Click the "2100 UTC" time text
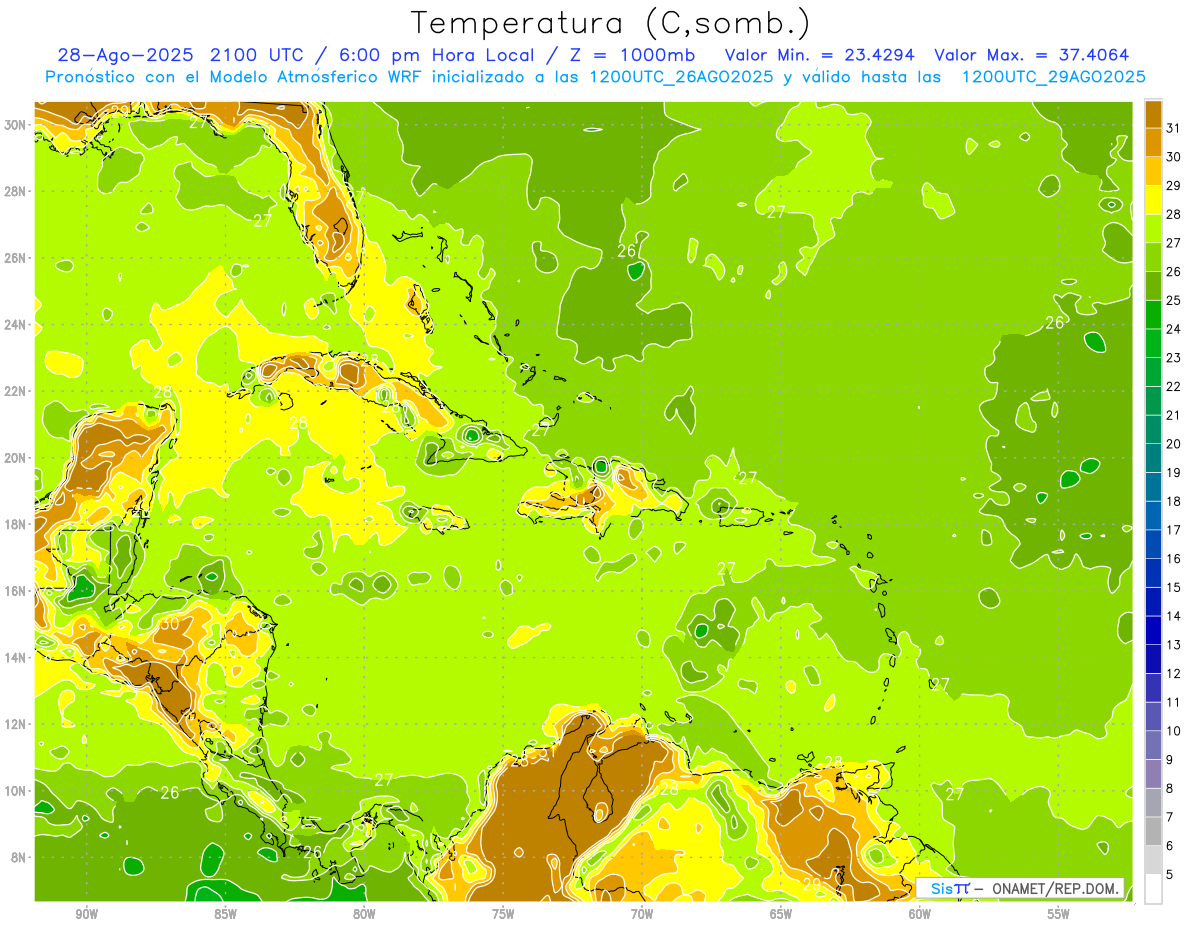This screenshot has width=1200, height=927. pos(260,55)
